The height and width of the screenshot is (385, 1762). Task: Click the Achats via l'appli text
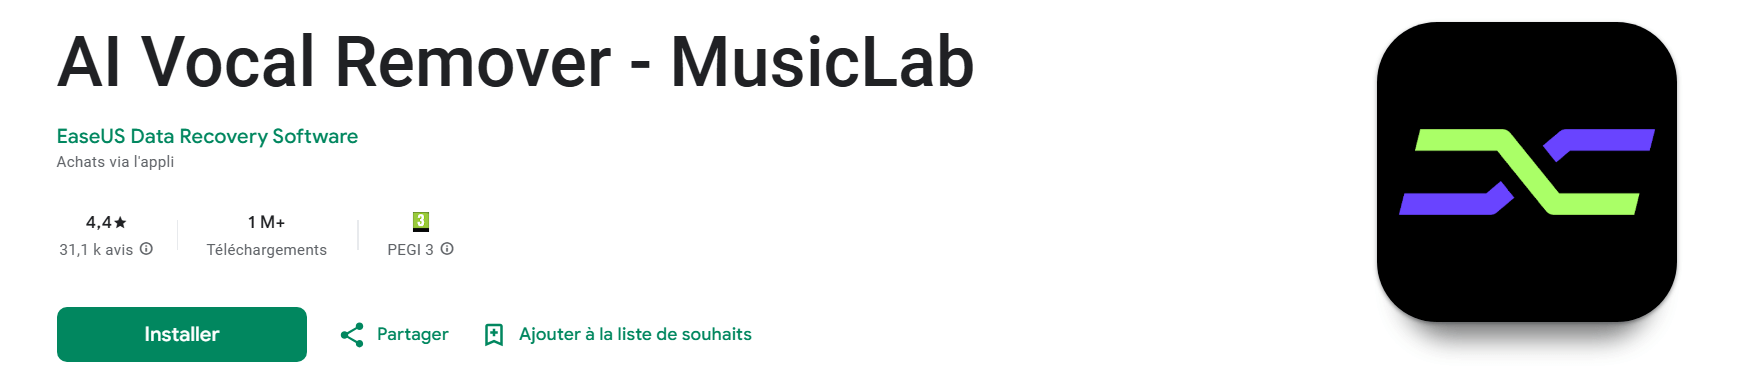coord(115,162)
